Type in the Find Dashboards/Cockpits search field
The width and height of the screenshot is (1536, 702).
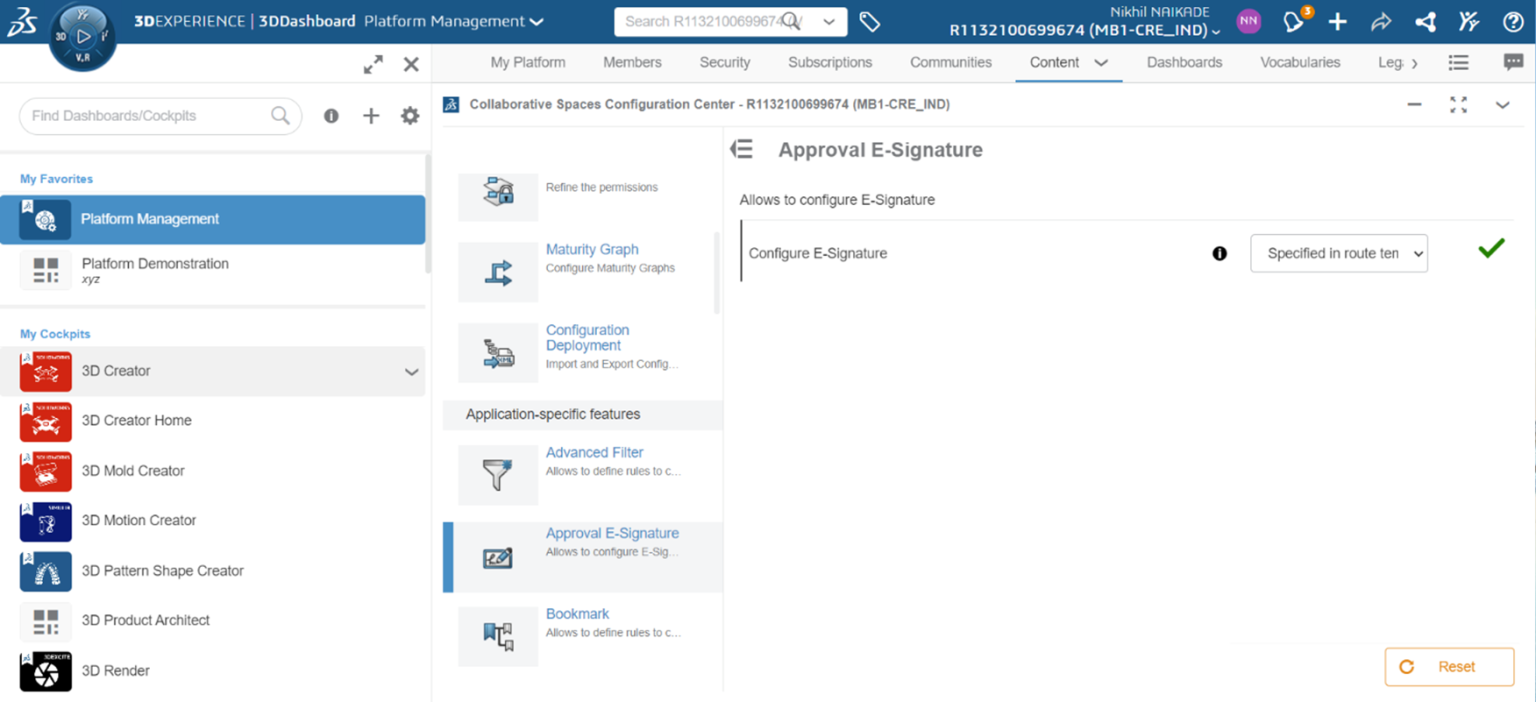click(150, 116)
